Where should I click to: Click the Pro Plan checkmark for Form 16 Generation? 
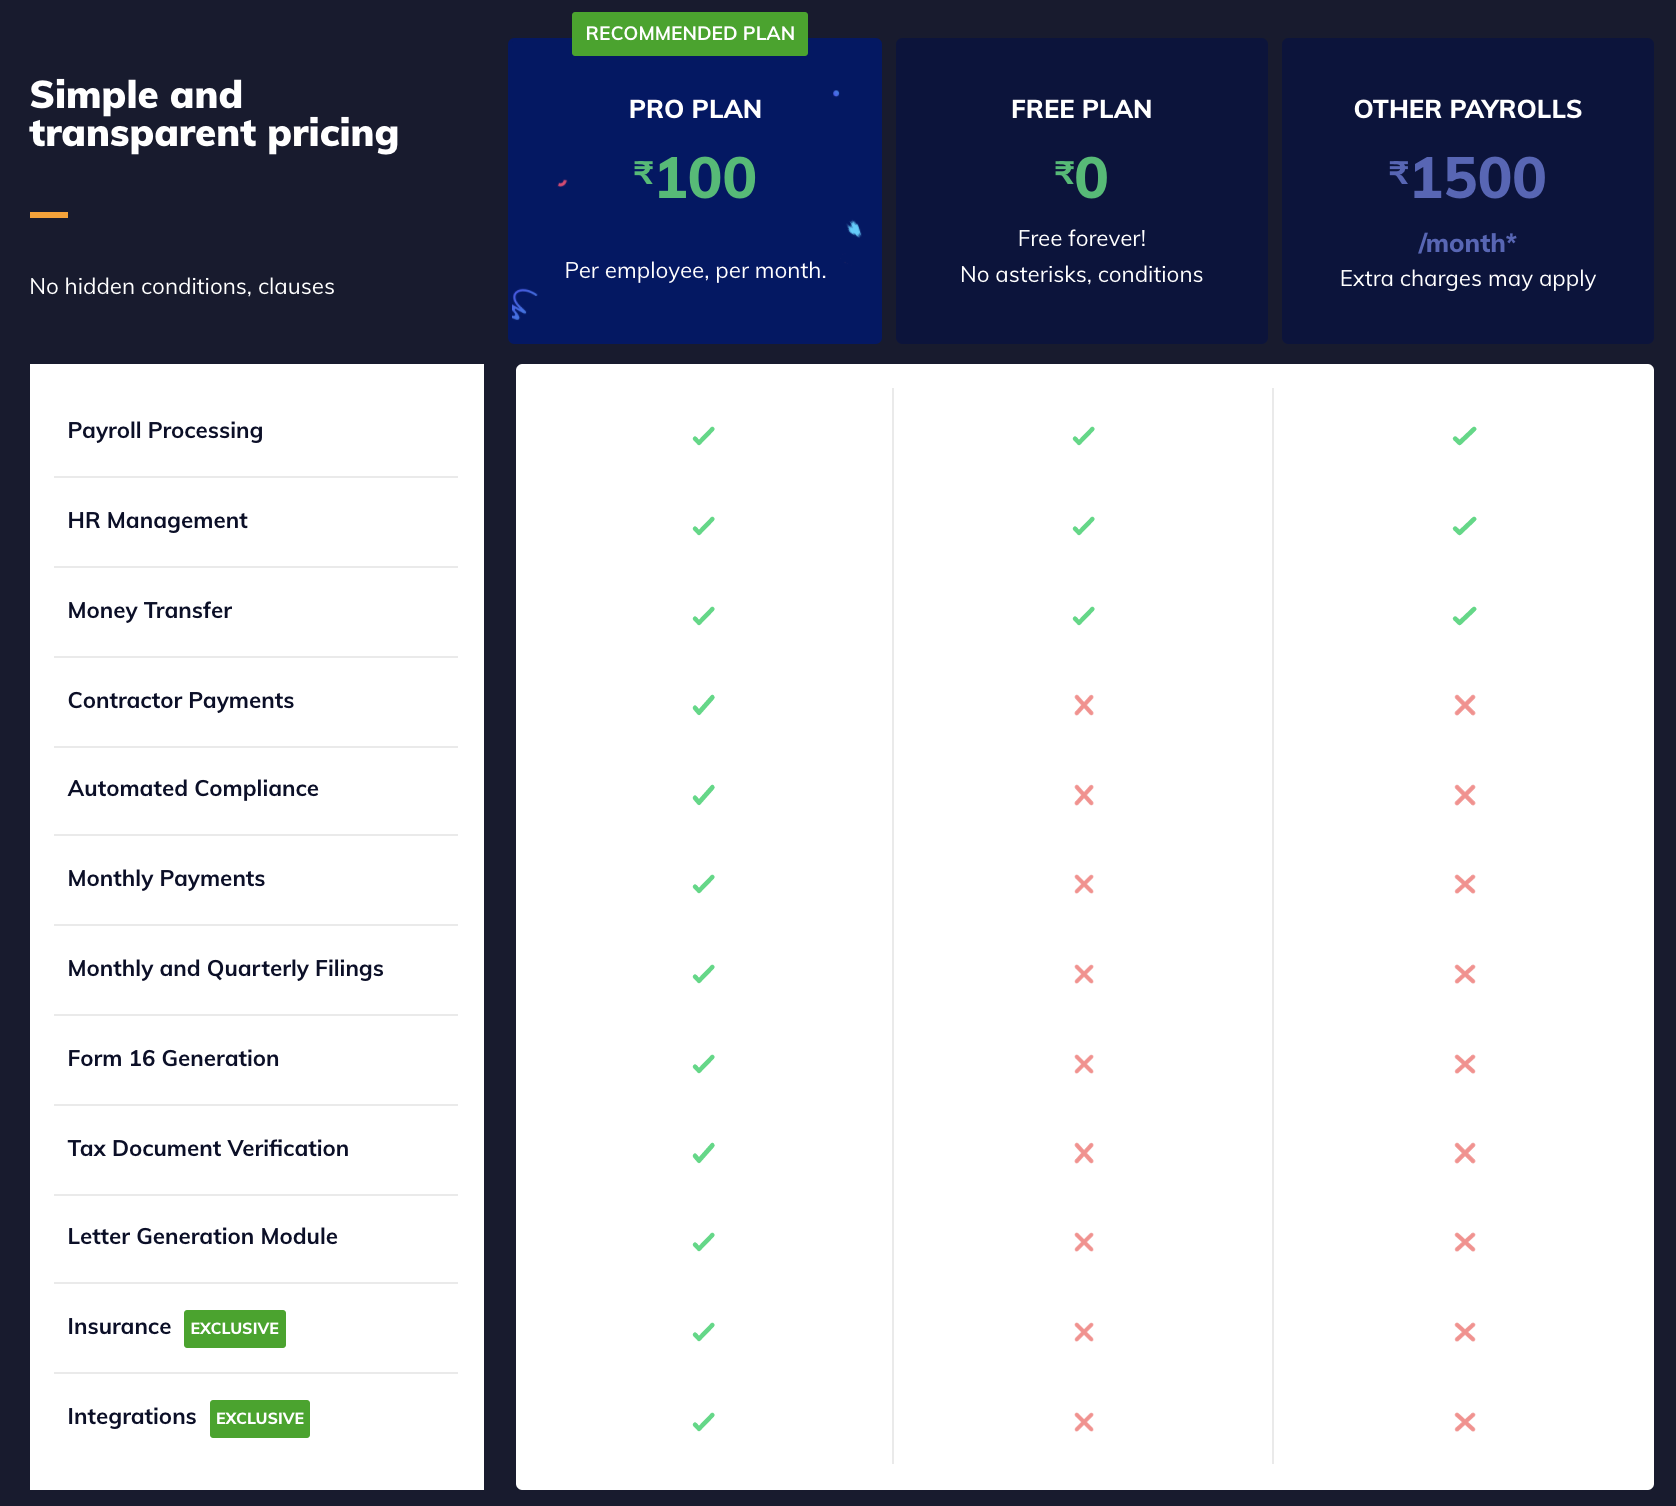click(x=701, y=1063)
